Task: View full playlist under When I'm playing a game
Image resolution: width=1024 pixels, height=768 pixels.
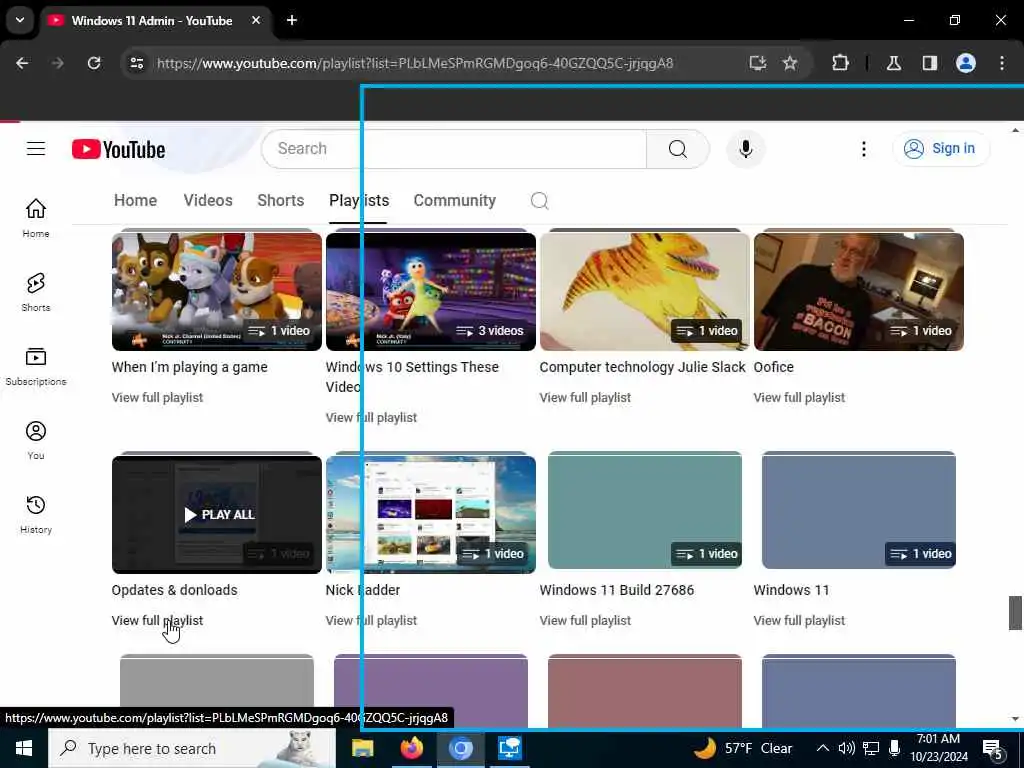Action: pyautogui.click(x=157, y=397)
